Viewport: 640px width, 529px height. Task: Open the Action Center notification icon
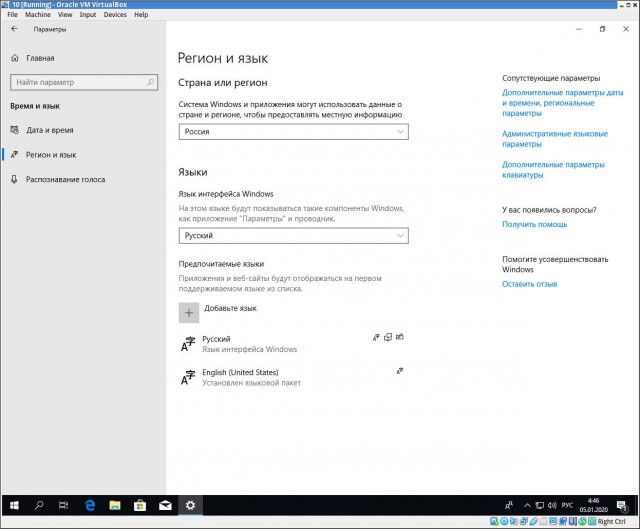(x=622, y=506)
